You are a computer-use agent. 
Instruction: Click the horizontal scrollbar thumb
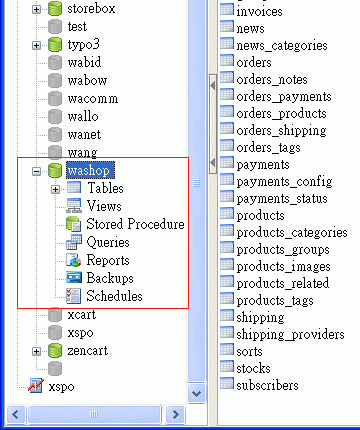[x=94, y=414]
